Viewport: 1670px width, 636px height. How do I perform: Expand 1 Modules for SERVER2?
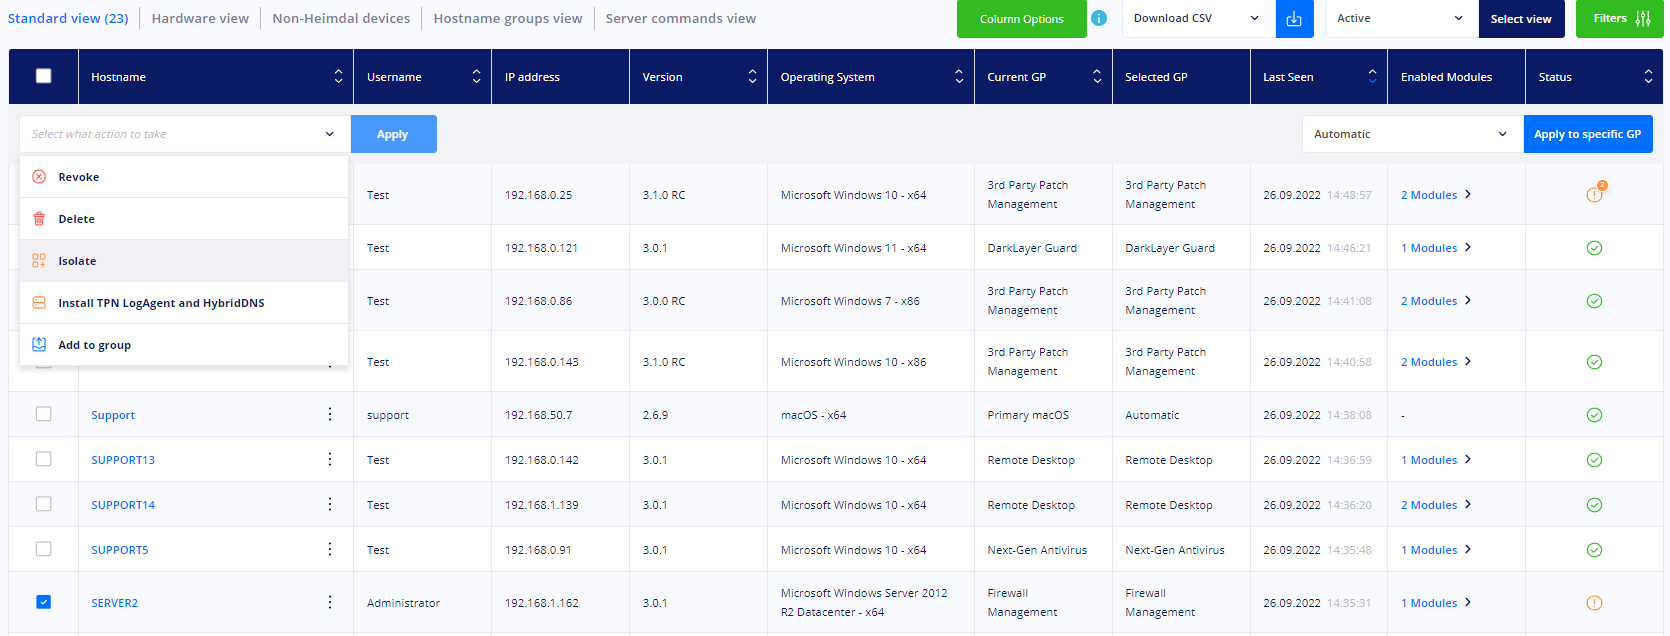coord(1436,603)
